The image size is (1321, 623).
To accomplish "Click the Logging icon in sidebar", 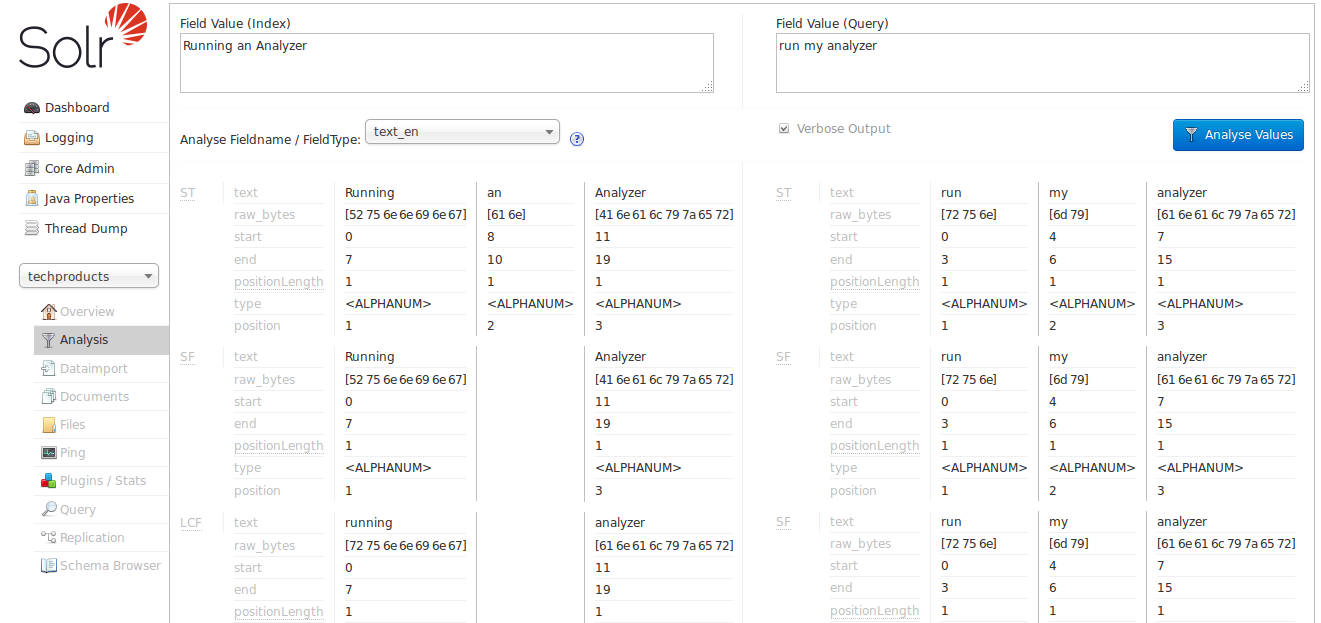I will point(32,138).
